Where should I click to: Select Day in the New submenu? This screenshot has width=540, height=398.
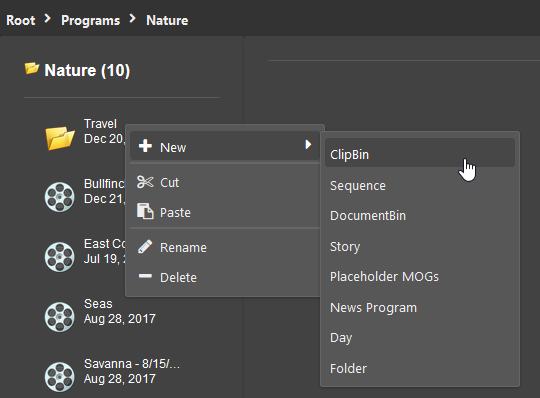[x=420, y=337]
